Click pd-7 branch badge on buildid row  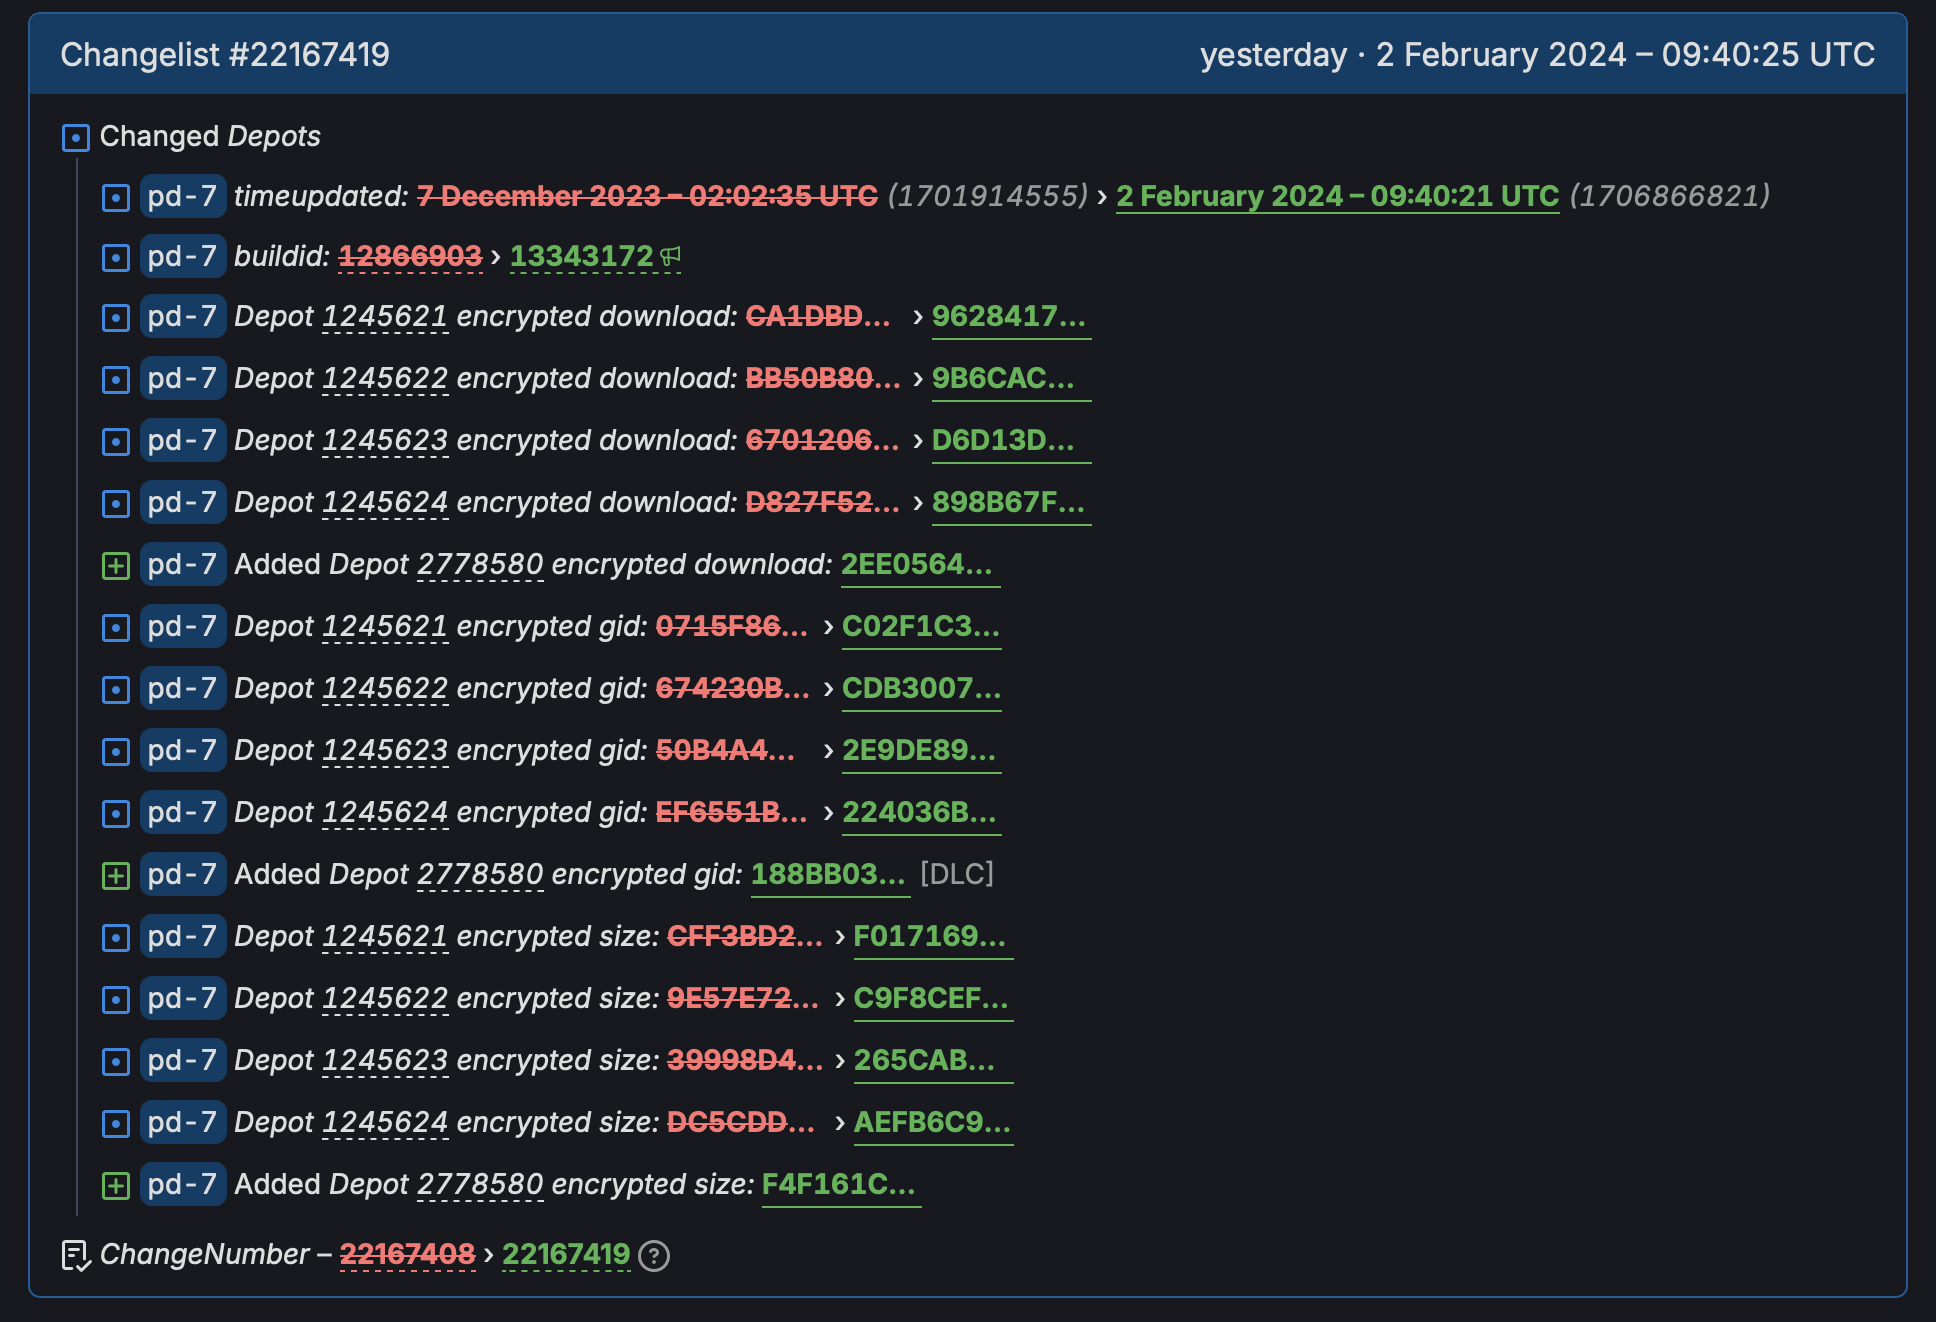[x=182, y=256]
